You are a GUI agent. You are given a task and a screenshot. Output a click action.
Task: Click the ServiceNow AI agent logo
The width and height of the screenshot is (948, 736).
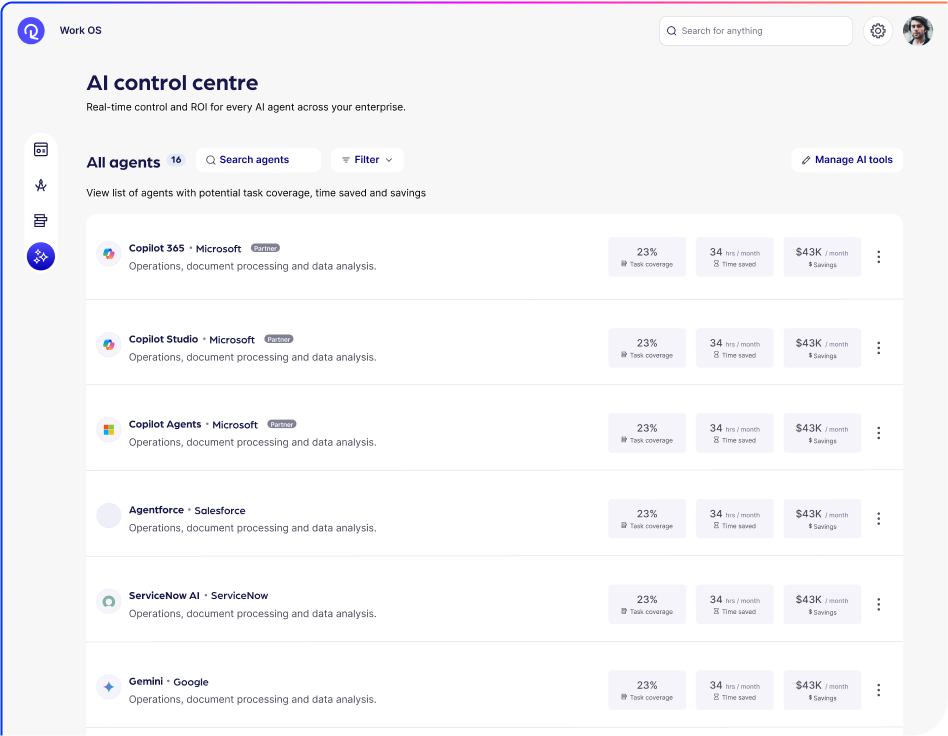click(x=109, y=601)
